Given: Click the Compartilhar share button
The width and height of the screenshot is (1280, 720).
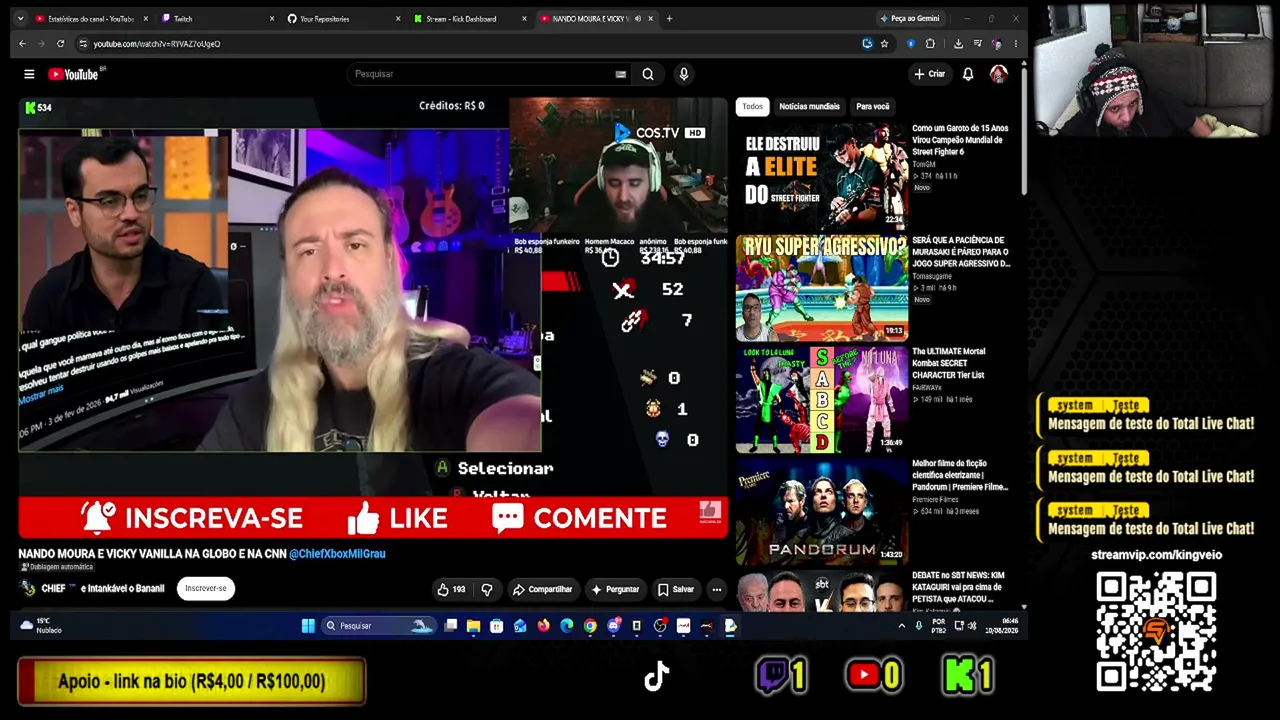Looking at the screenshot, I should pos(543,590).
